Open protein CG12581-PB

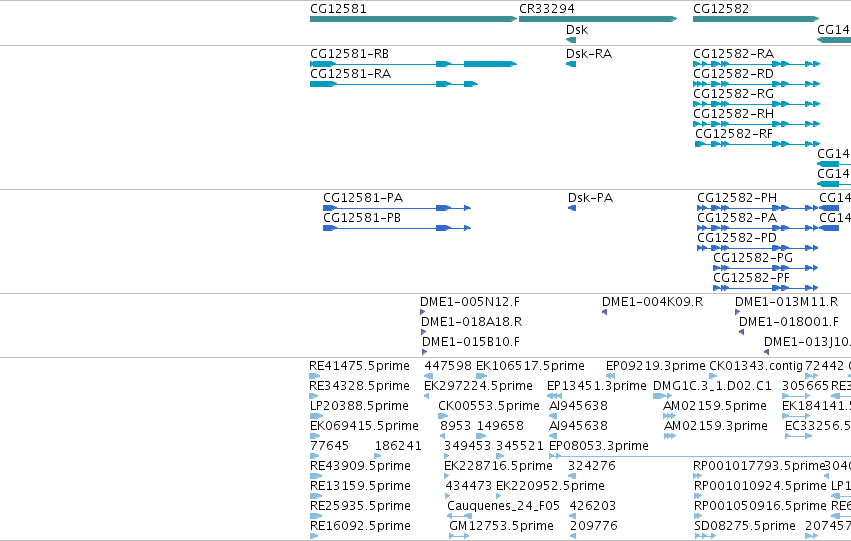click(397, 228)
